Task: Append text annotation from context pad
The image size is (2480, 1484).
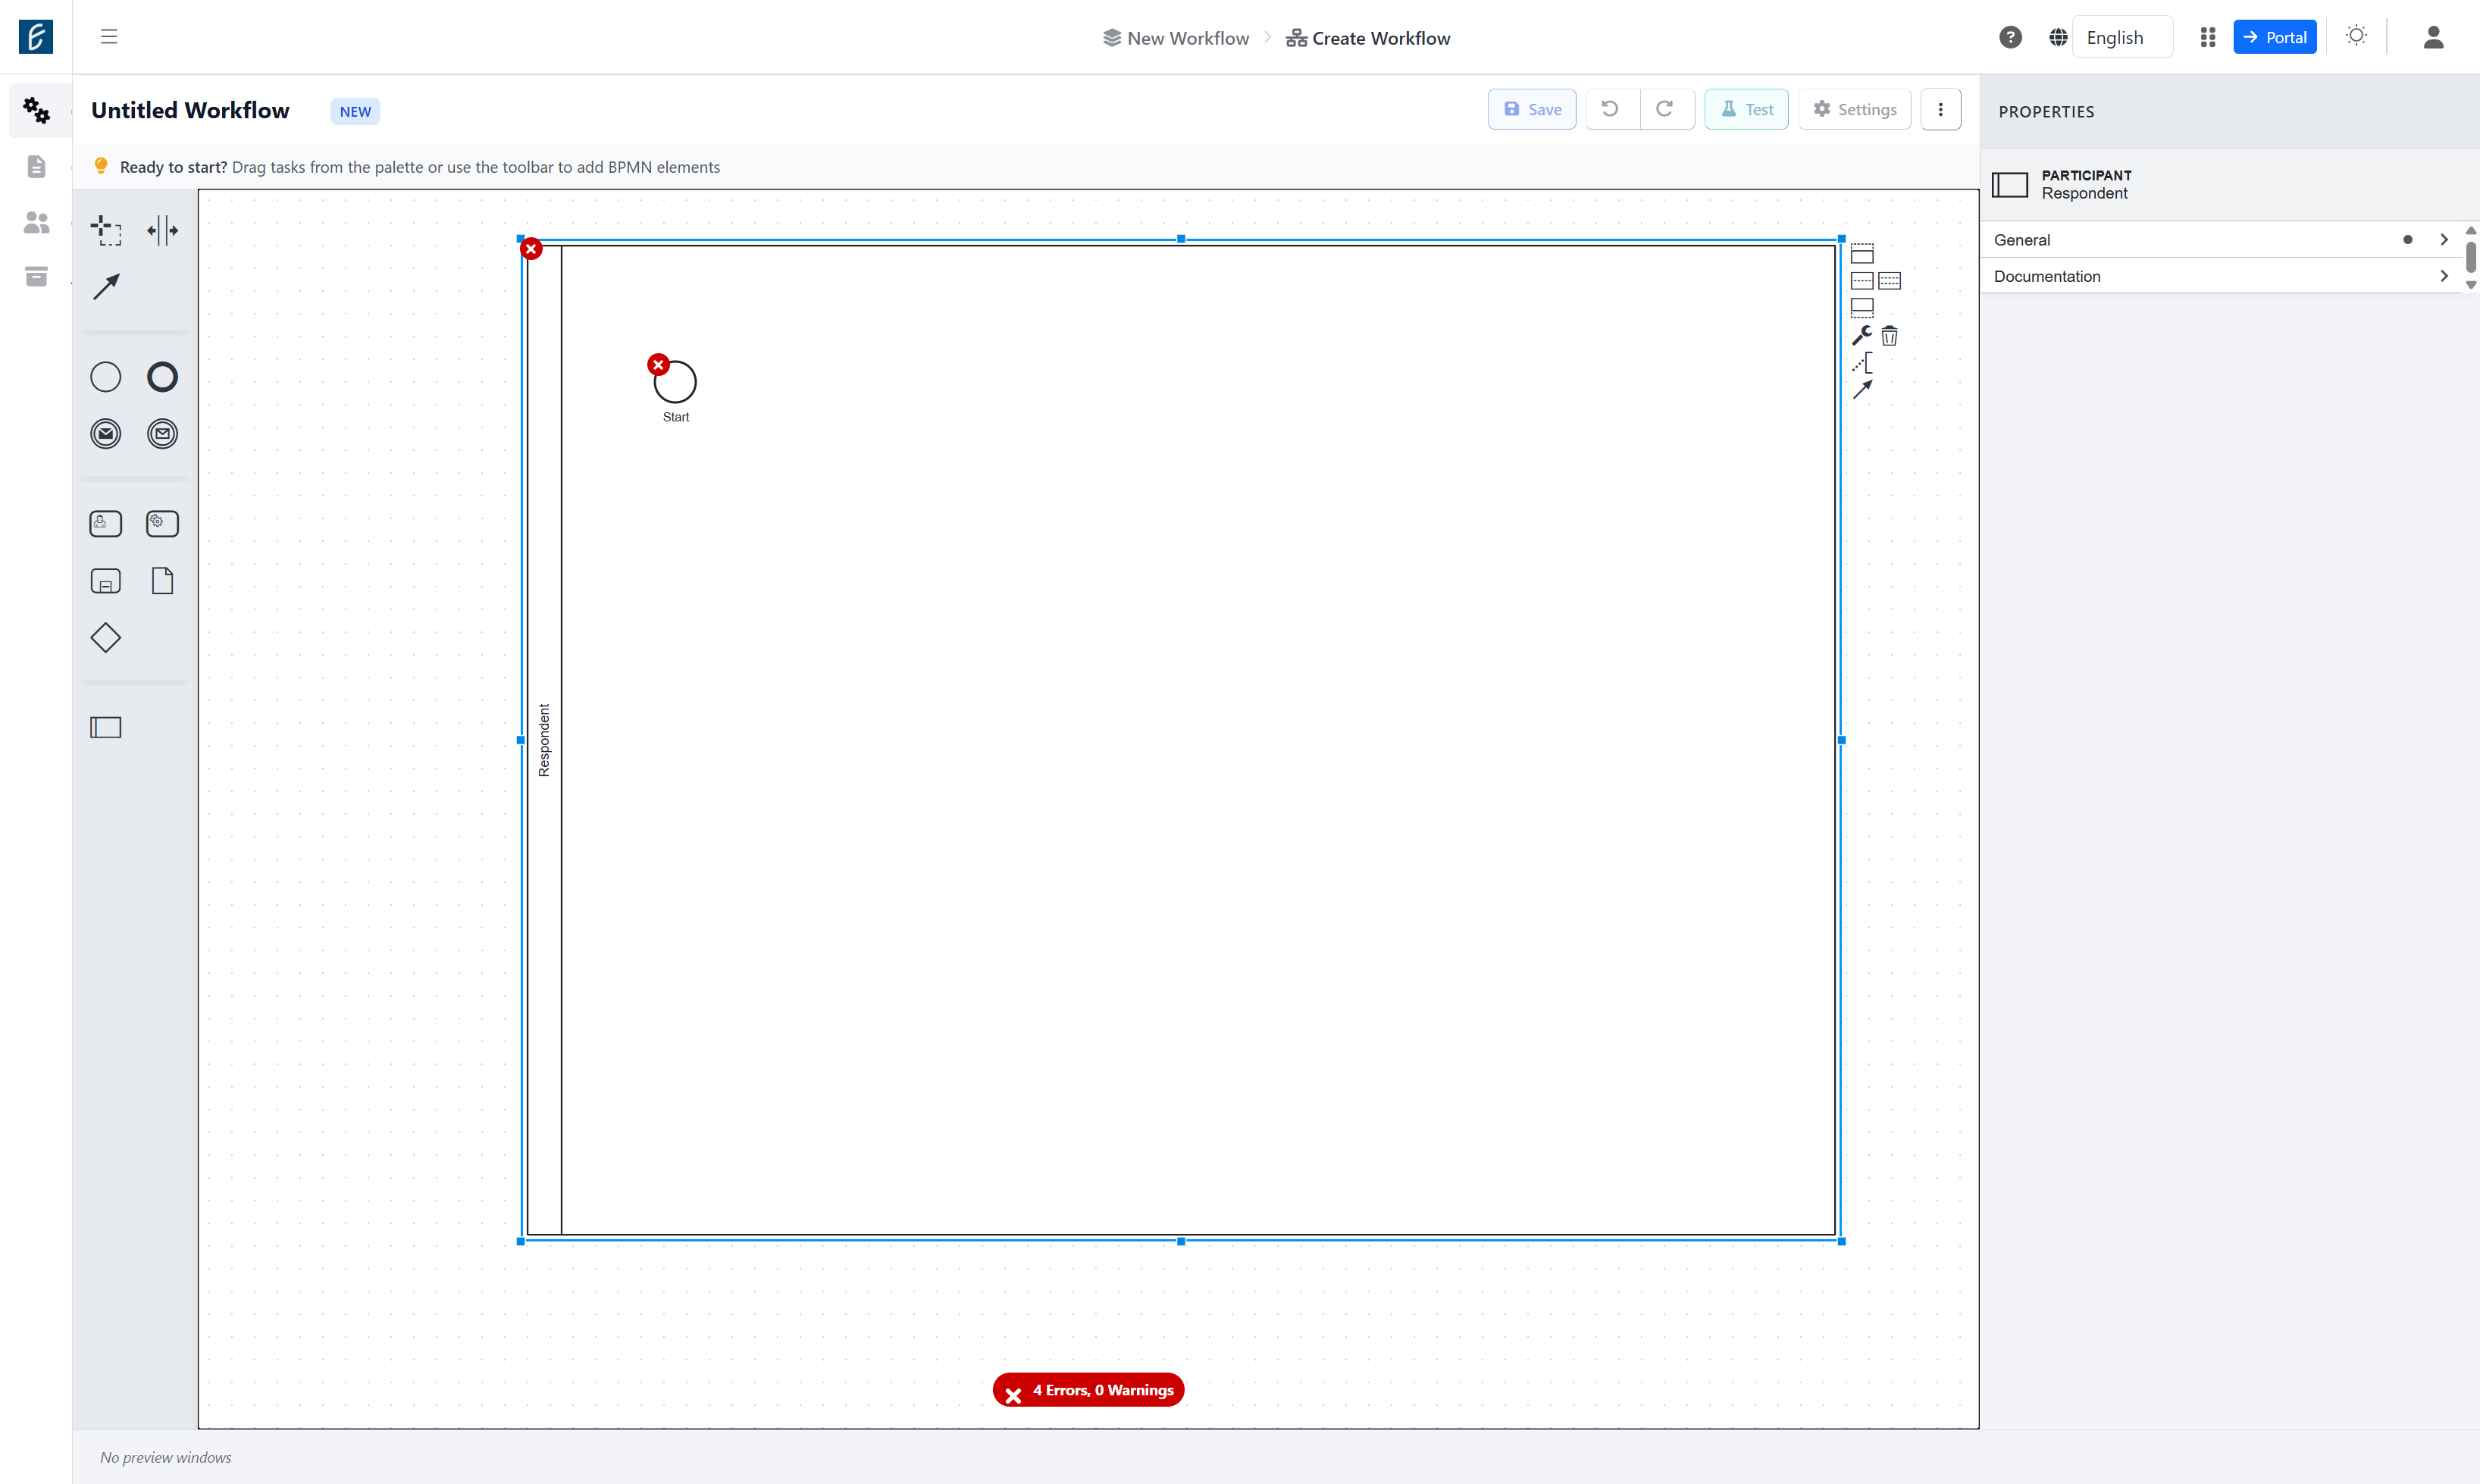Action: [1862, 363]
